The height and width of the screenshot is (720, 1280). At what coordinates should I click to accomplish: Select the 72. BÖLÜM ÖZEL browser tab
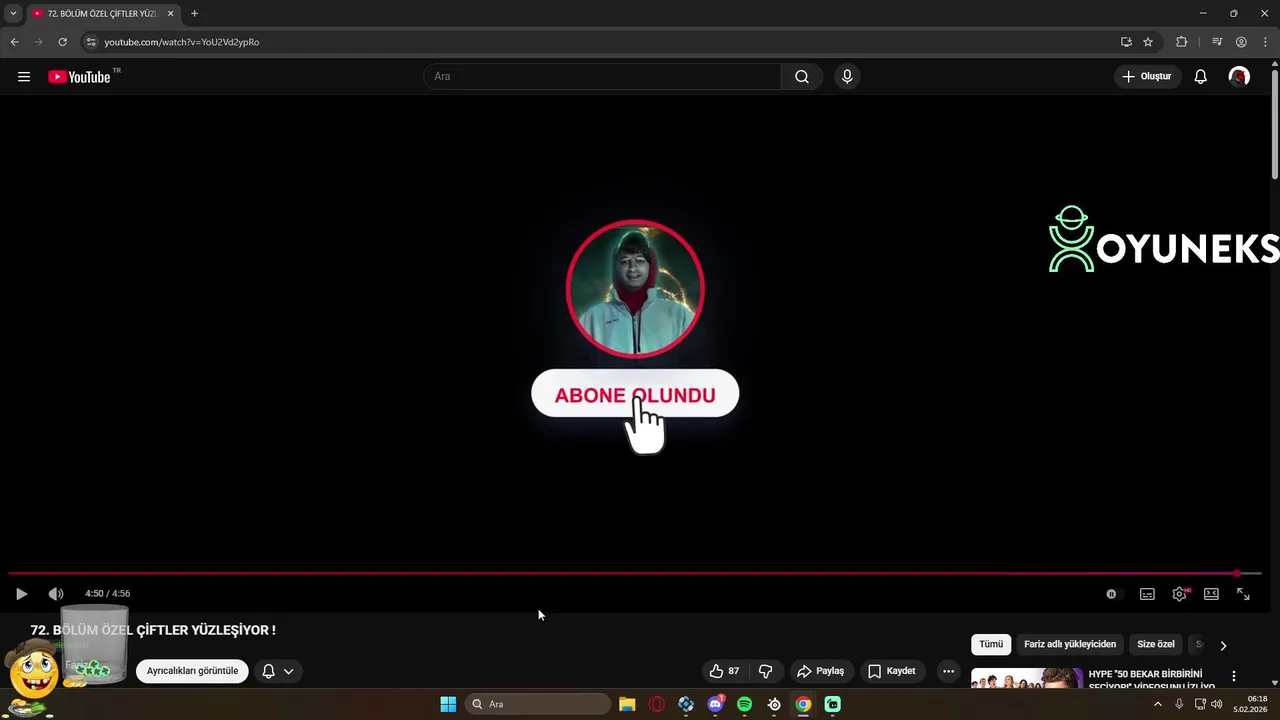pyautogui.click(x=104, y=14)
